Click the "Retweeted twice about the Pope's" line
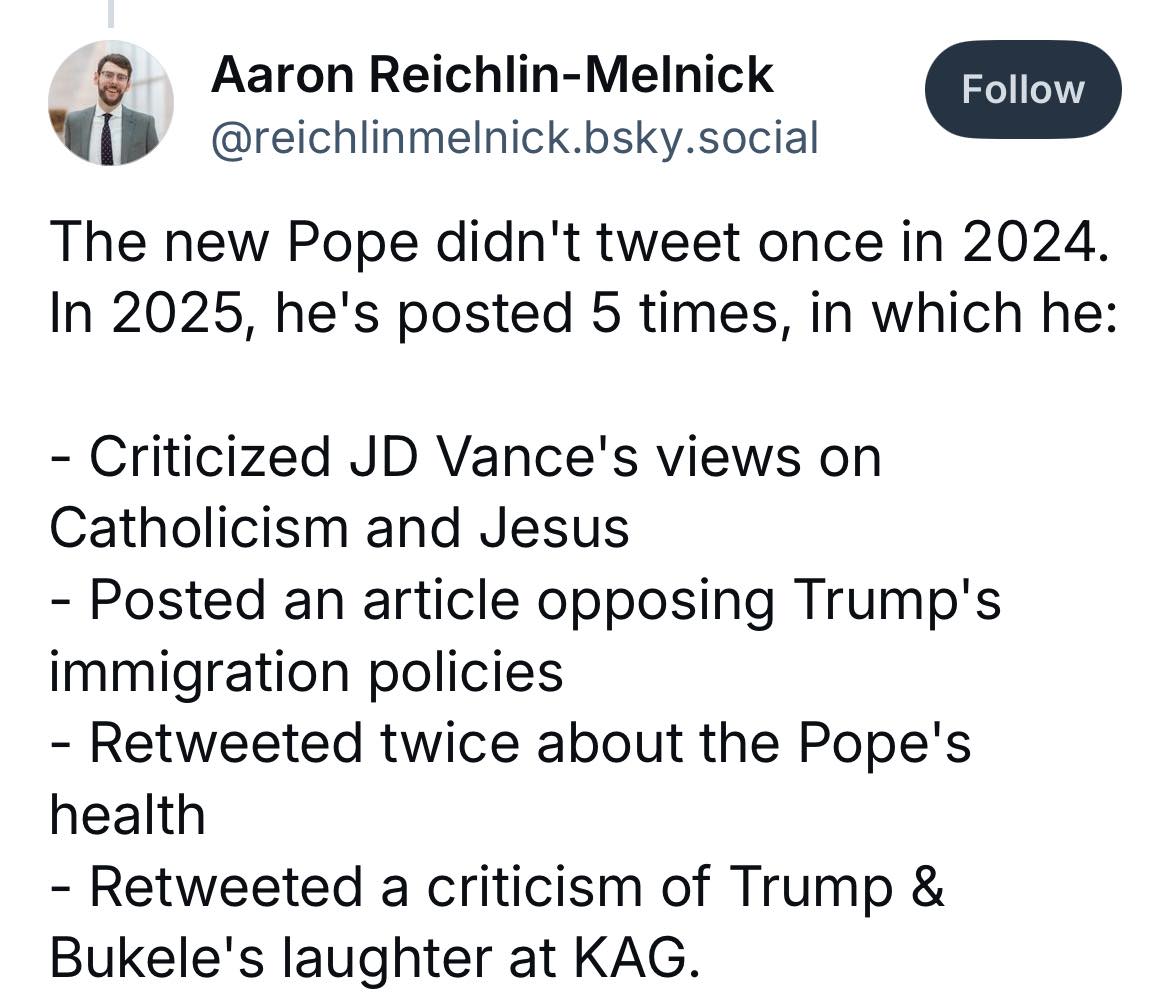1170x1007 pixels. coord(510,743)
